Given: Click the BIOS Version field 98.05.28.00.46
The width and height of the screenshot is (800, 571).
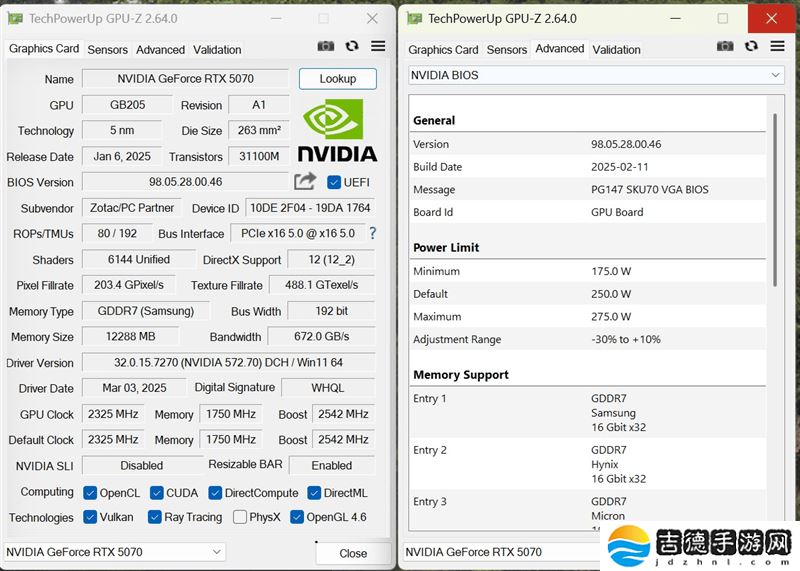Looking at the screenshot, I should point(185,182).
